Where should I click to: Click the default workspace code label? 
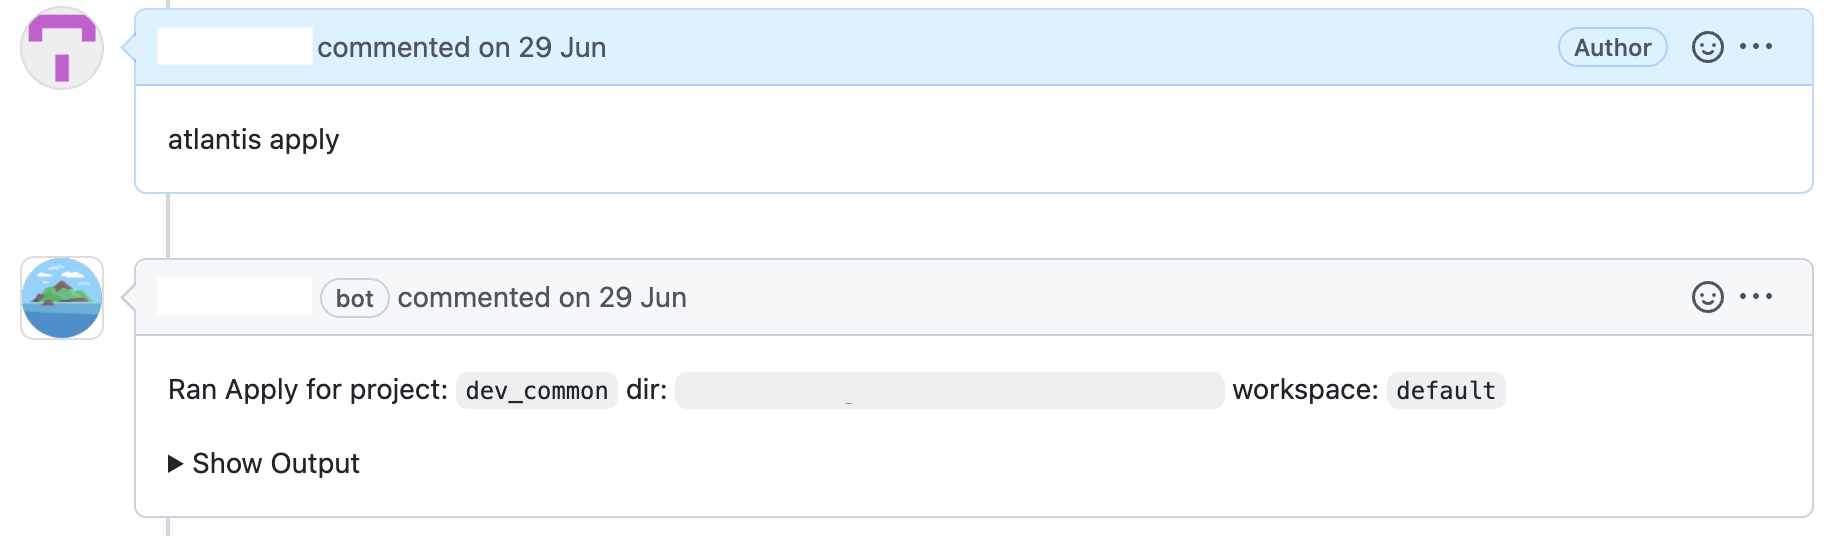coord(1445,390)
